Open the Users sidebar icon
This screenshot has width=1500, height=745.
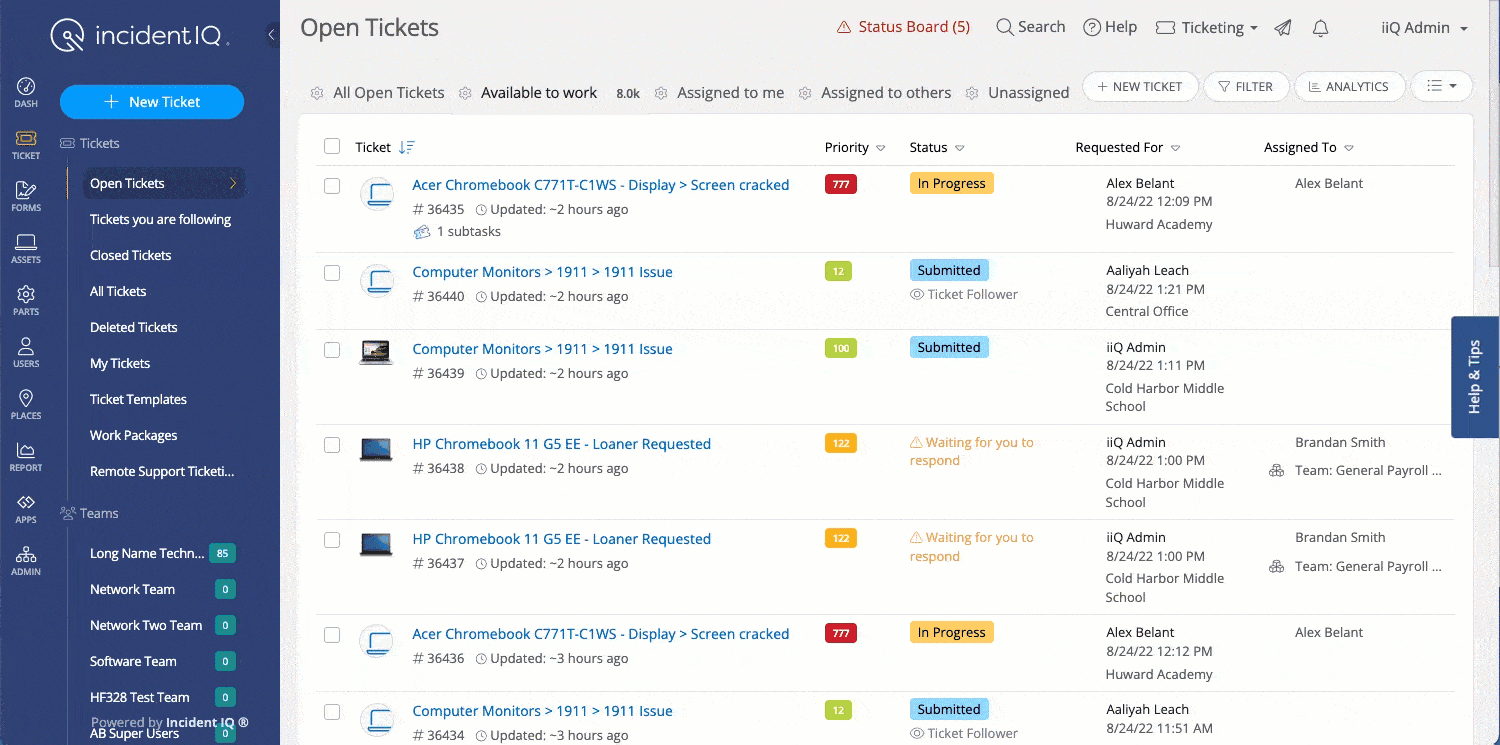point(26,352)
